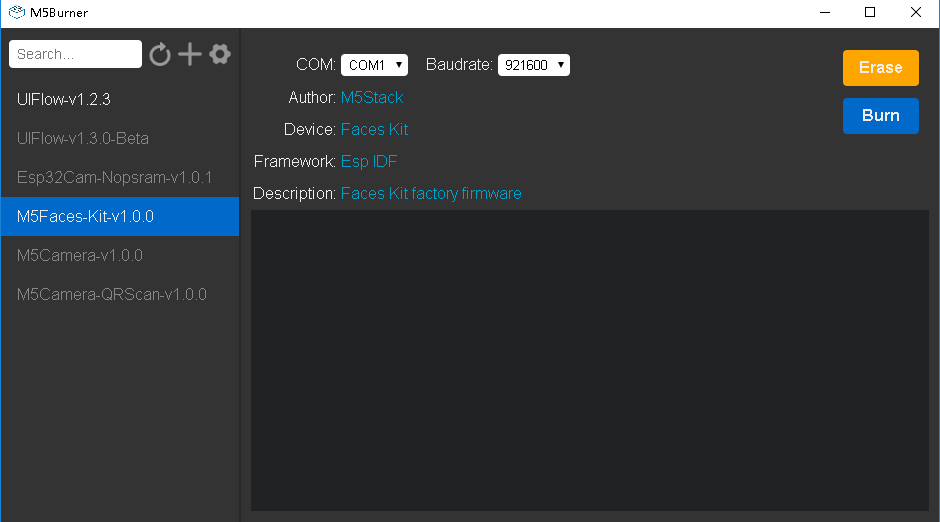Image resolution: width=940 pixels, height=522 pixels.
Task: Expand the Baudrate dropdown
Action: pos(533,65)
